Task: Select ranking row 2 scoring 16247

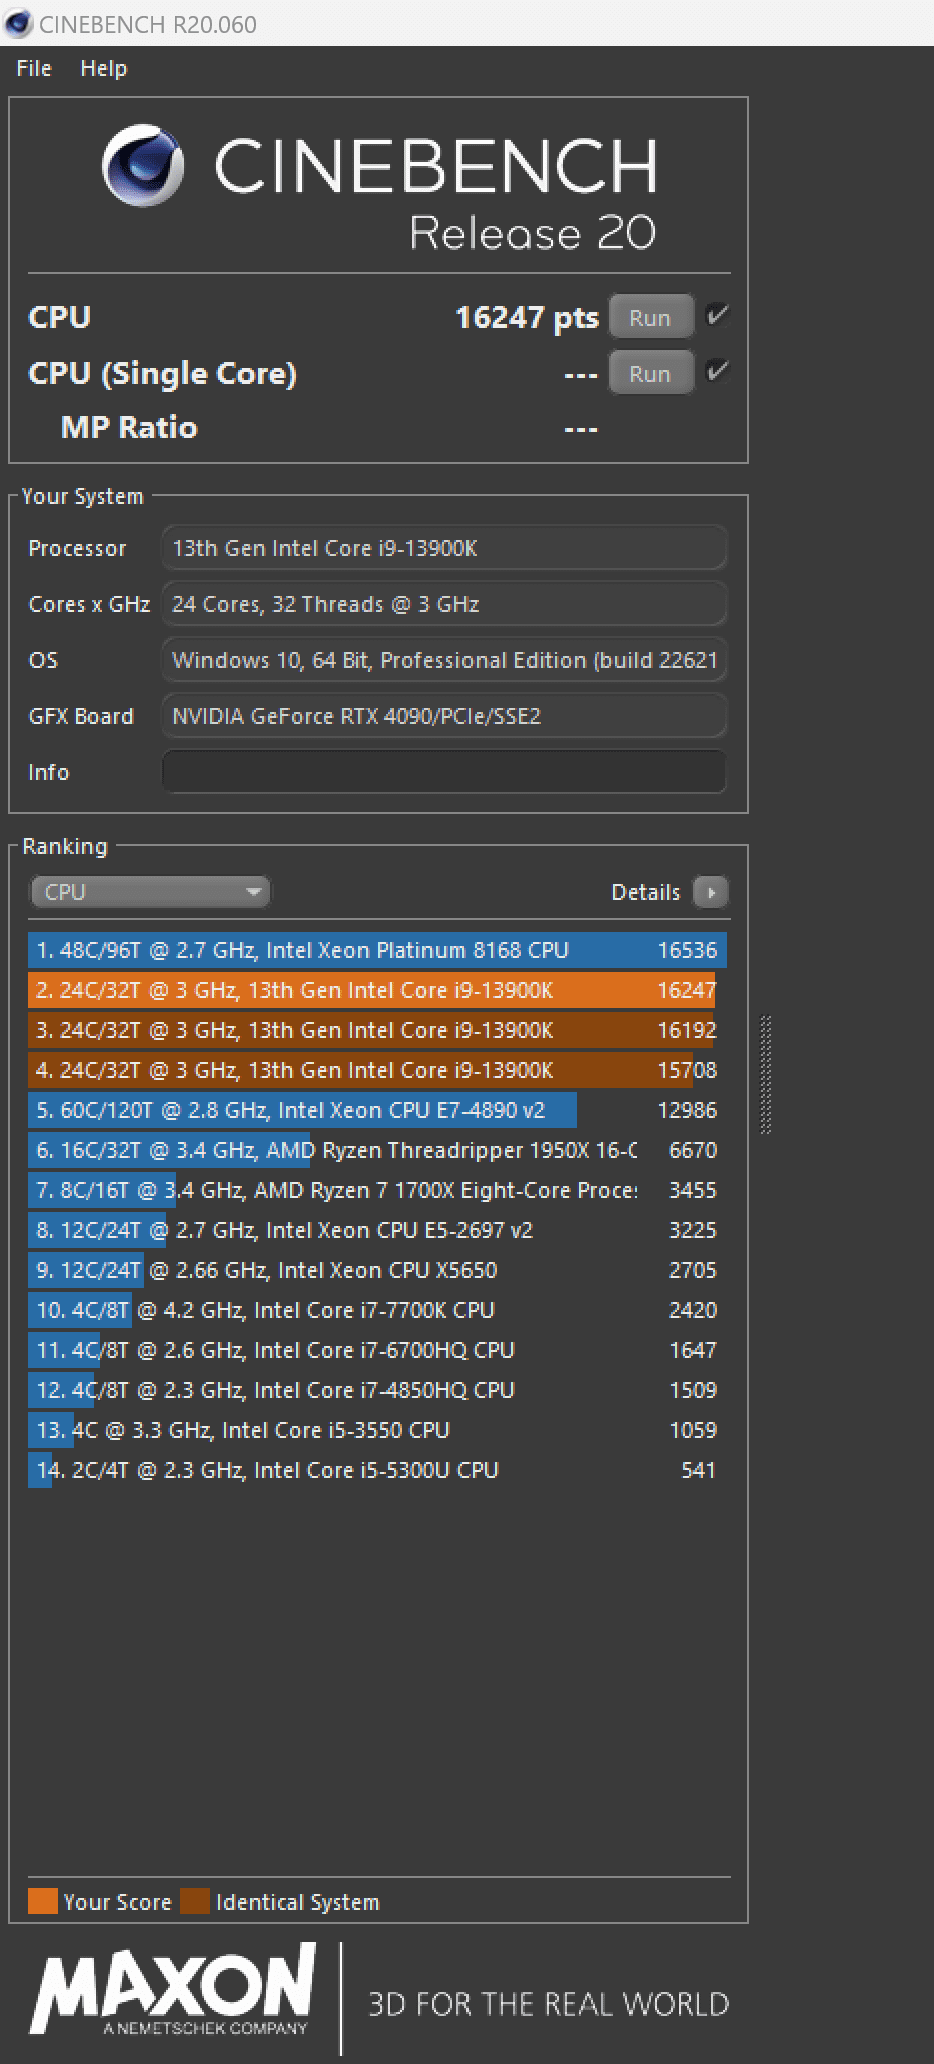Action: 377,990
